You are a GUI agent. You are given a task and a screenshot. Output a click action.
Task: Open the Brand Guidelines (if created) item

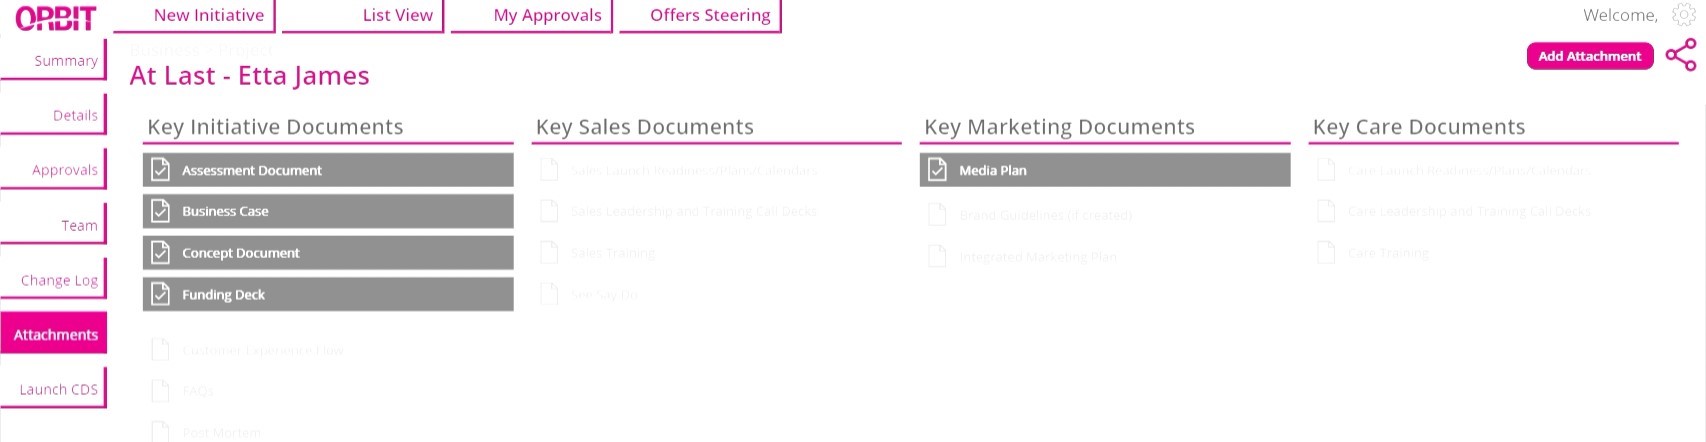tap(1045, 215)
